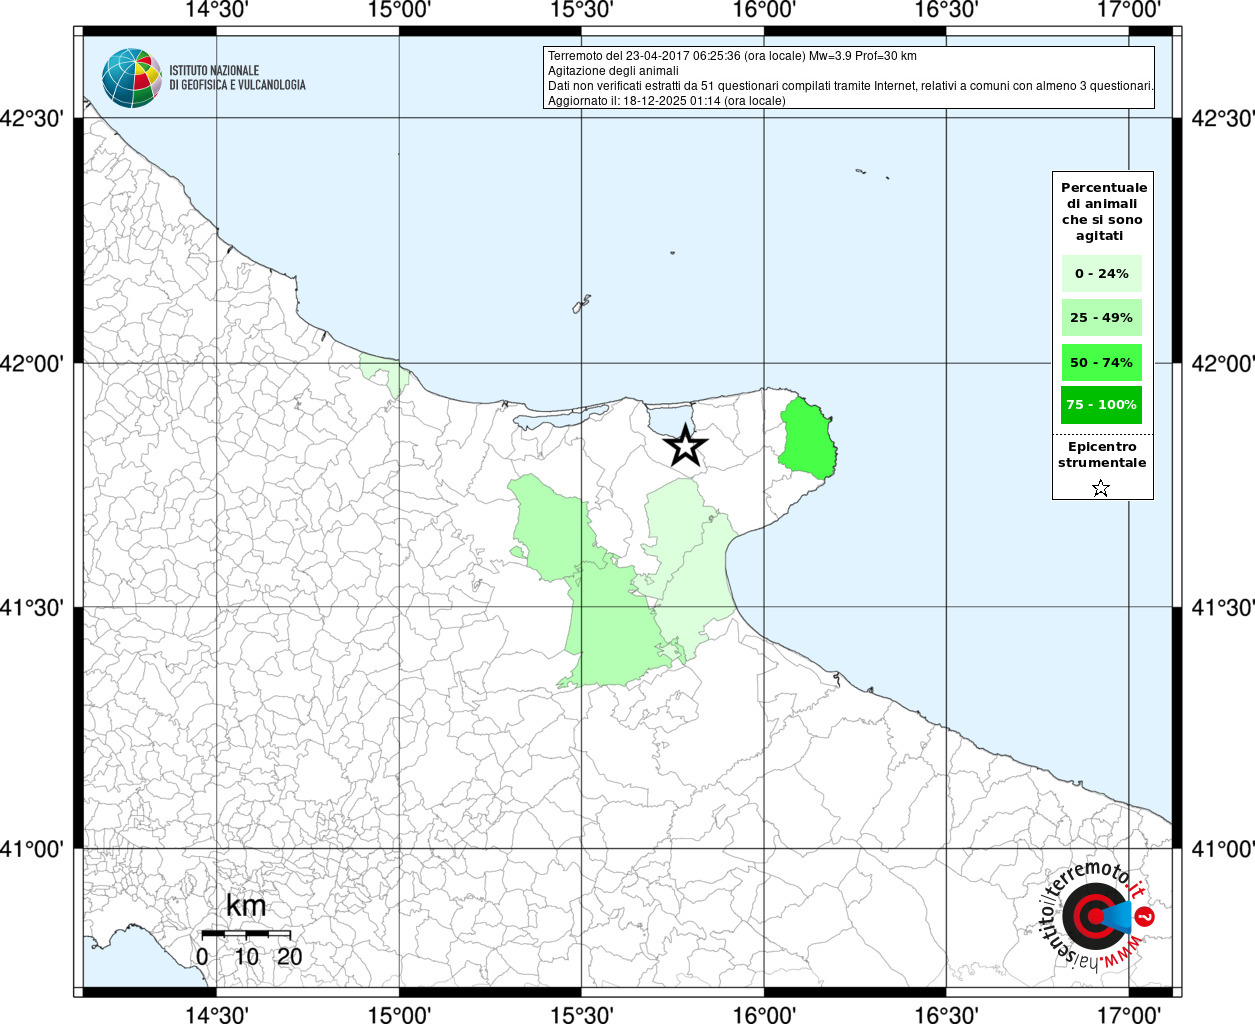This screenshot has width=1255, height=1024.
Task: Click the 0 - 24% legend swatch
Action: tap(1102, 273)
